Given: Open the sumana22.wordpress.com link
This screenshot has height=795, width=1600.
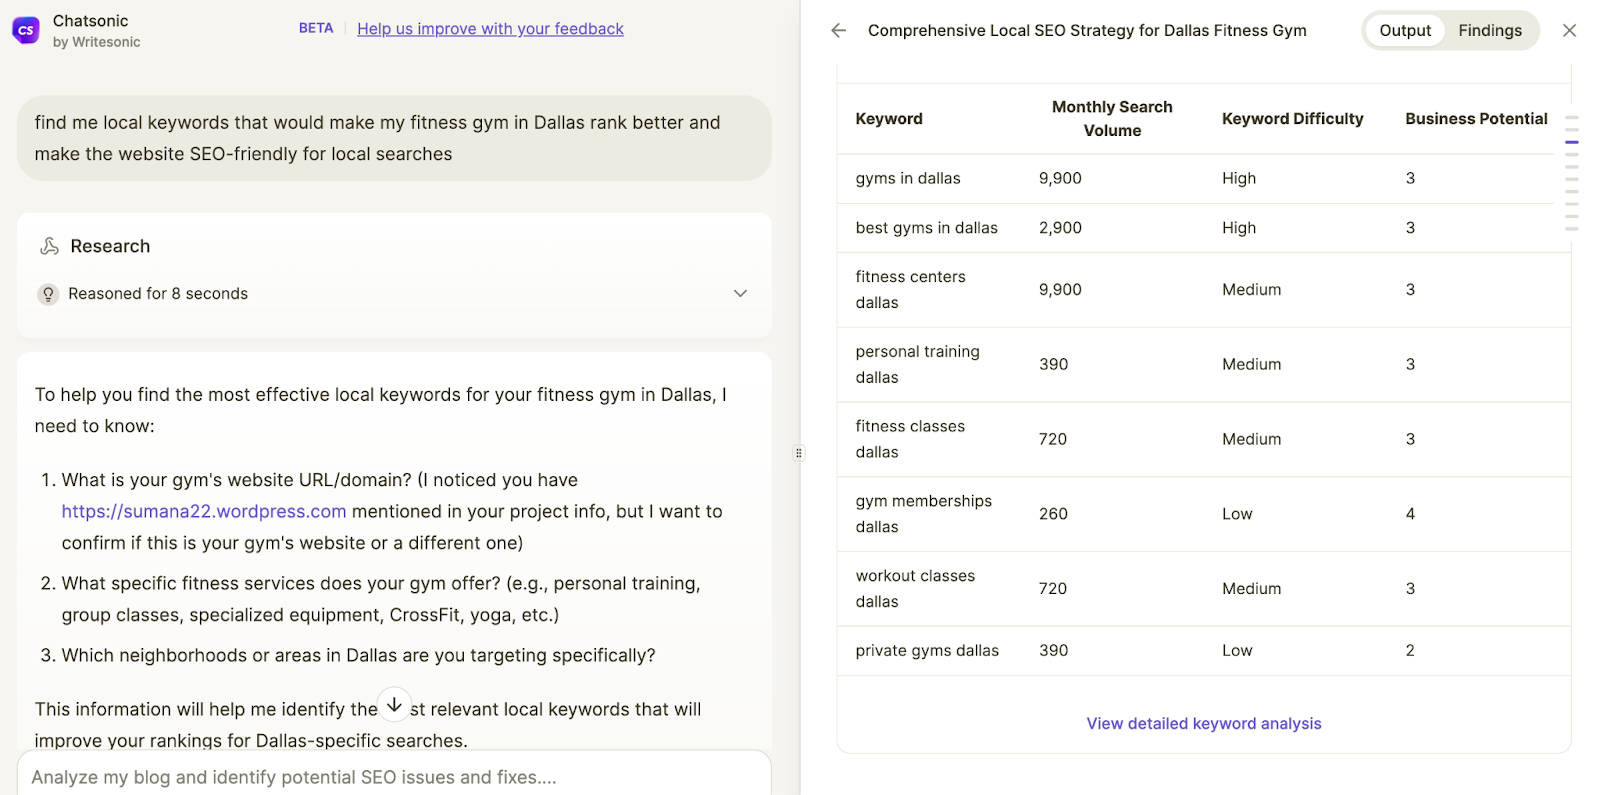Looking at the screenshot, I should (x=204, y=511).
